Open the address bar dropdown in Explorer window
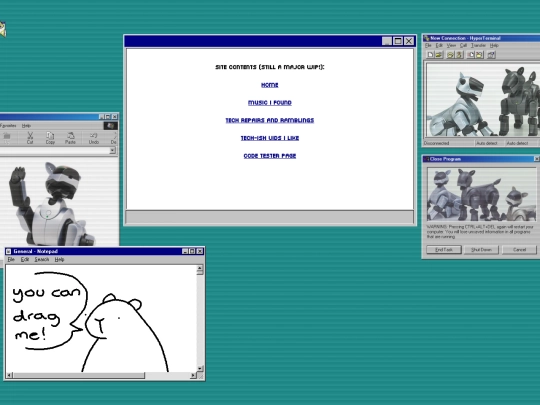The height and width of the screenshot is (405, 540). click(x=112, y=150)
